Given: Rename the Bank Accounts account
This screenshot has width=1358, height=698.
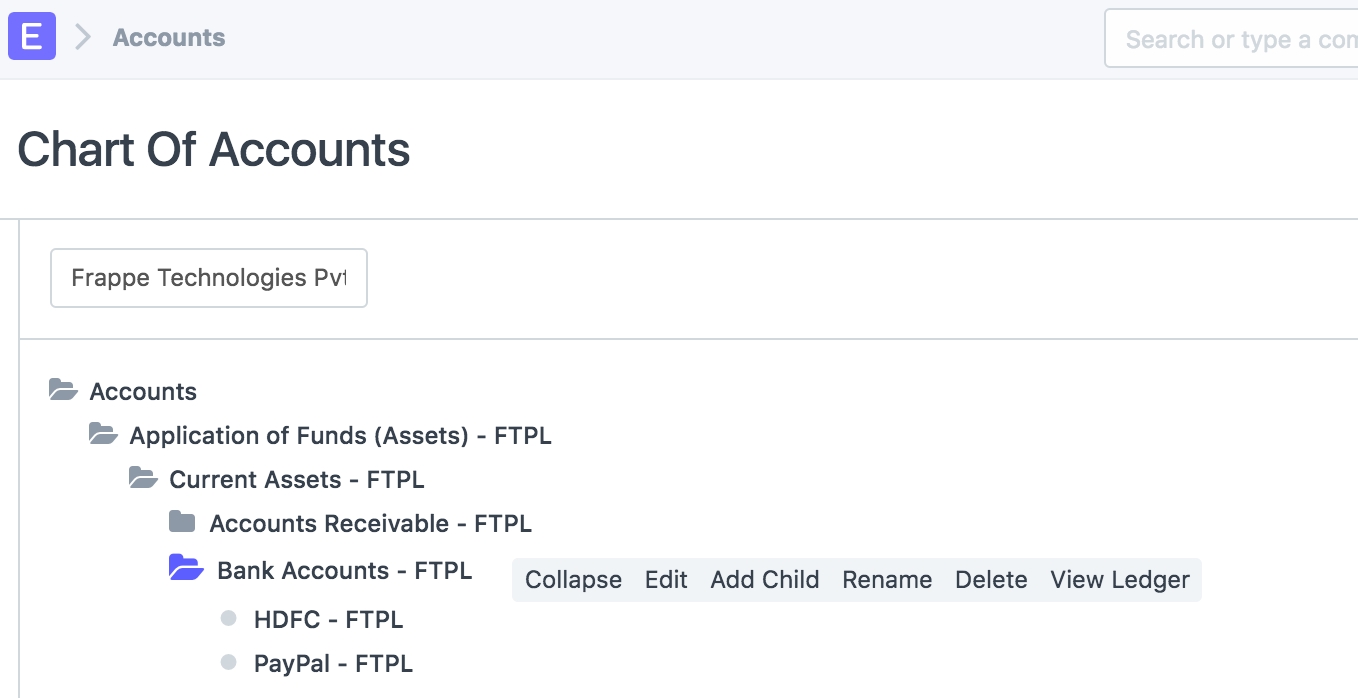Looking at the screenshot, I should 887,580.
